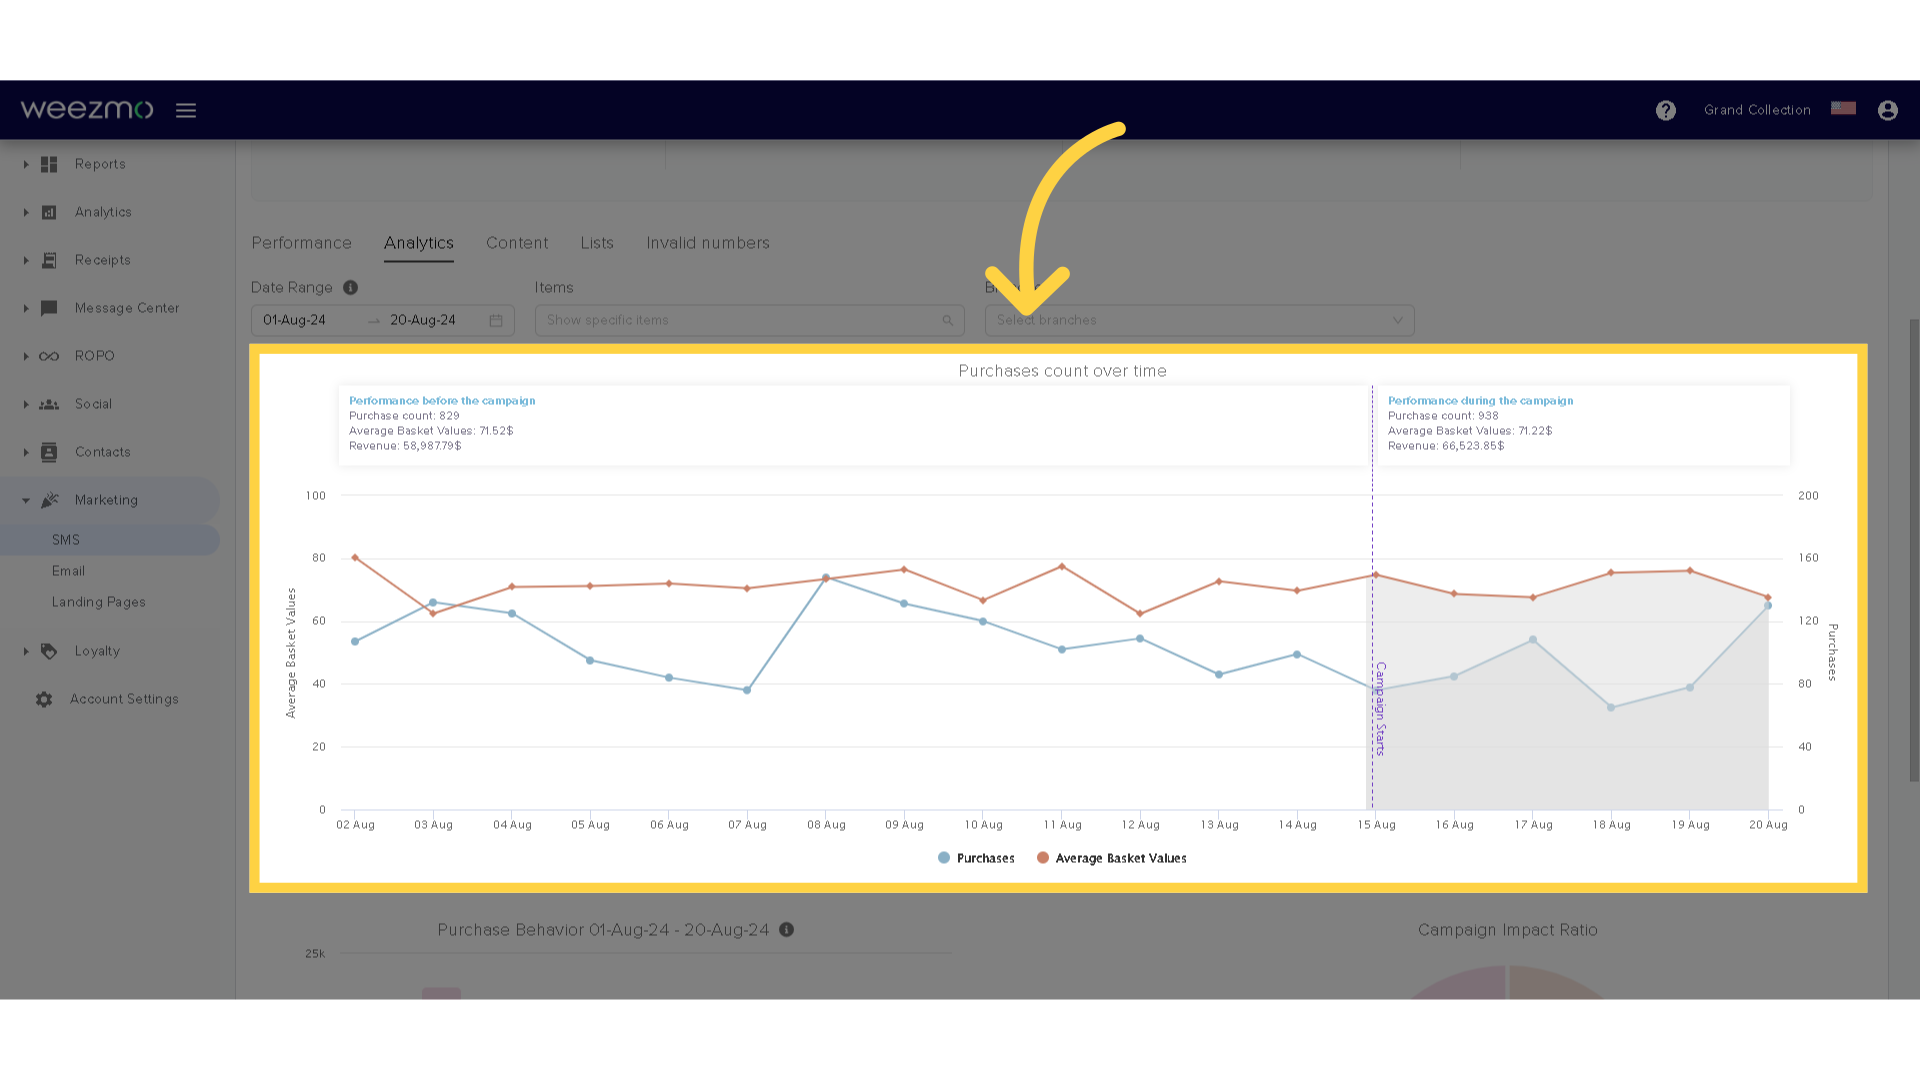Switch to the Performance tab

[302, 243]
